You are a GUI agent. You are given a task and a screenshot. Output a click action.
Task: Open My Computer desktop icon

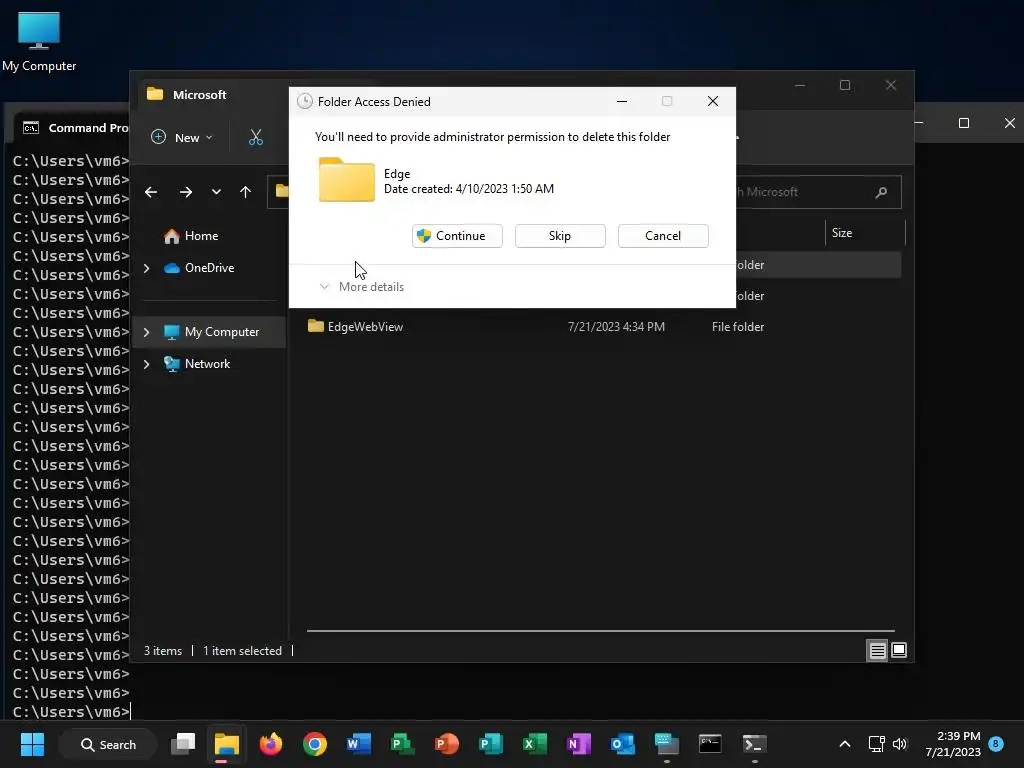pos(39,40)
